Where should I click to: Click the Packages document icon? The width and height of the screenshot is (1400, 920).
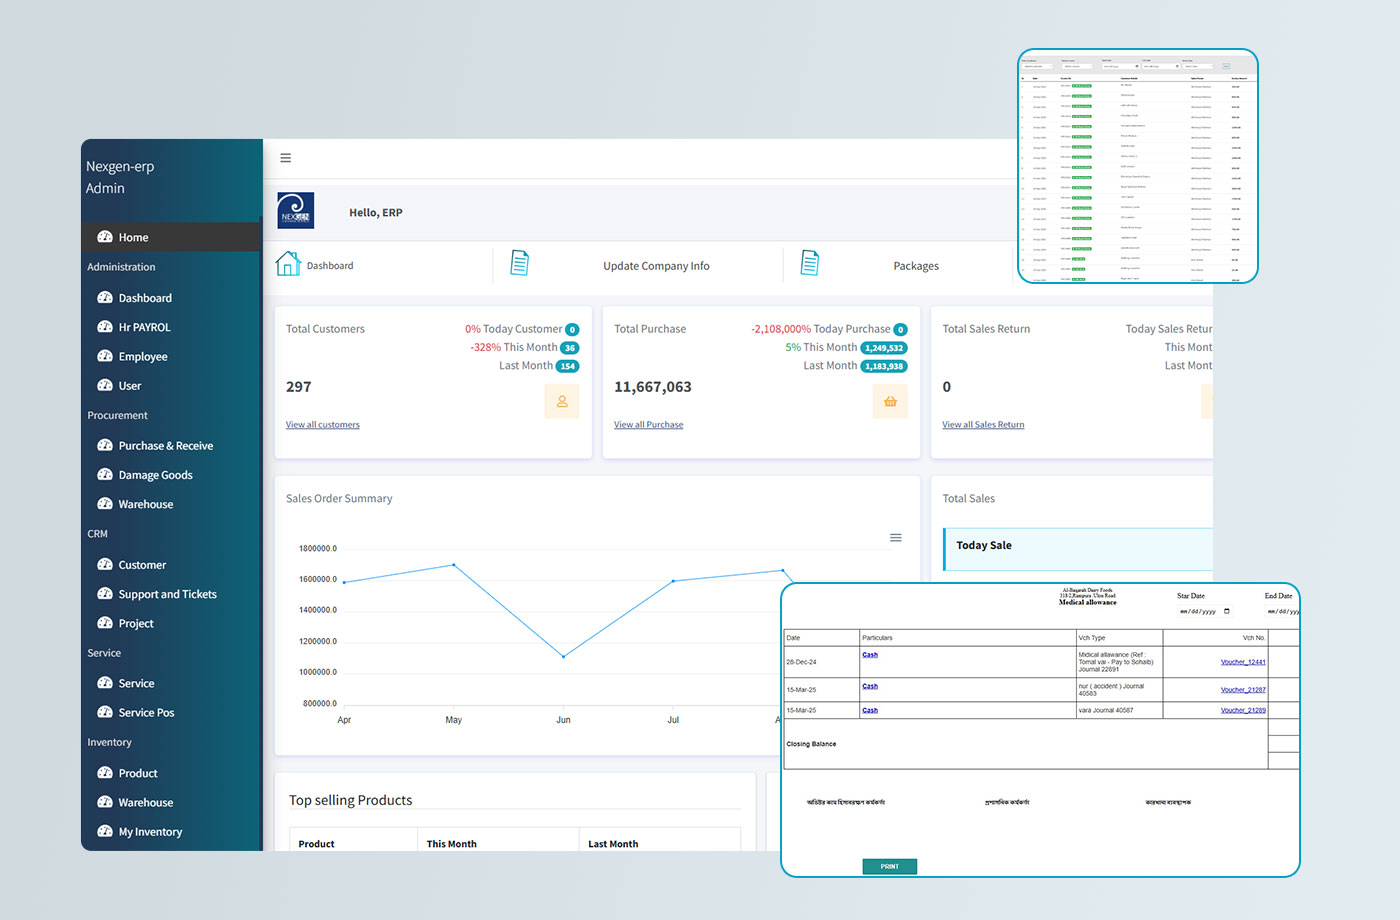coord(809,263)
